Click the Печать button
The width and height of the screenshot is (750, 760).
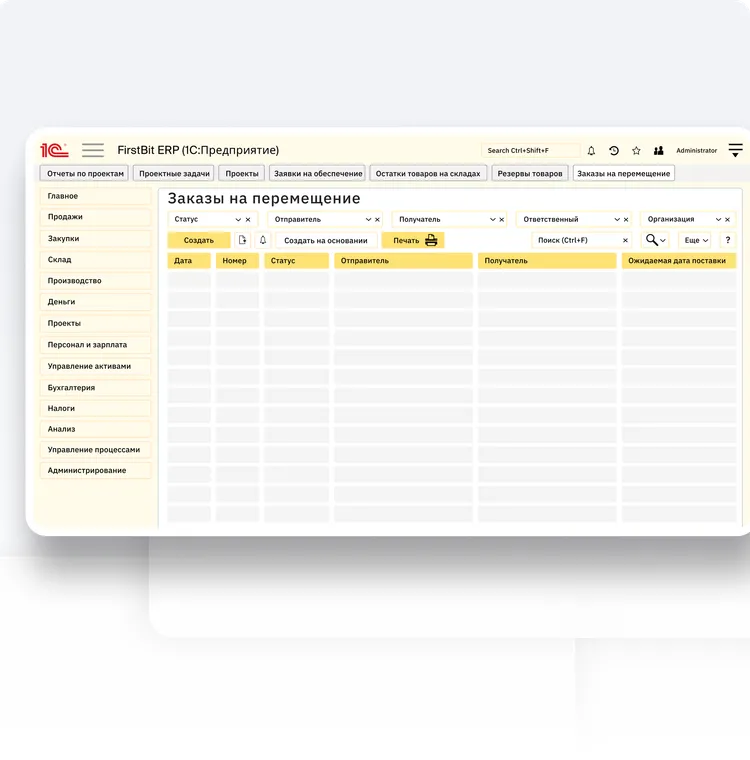click(x=413, y=240)
